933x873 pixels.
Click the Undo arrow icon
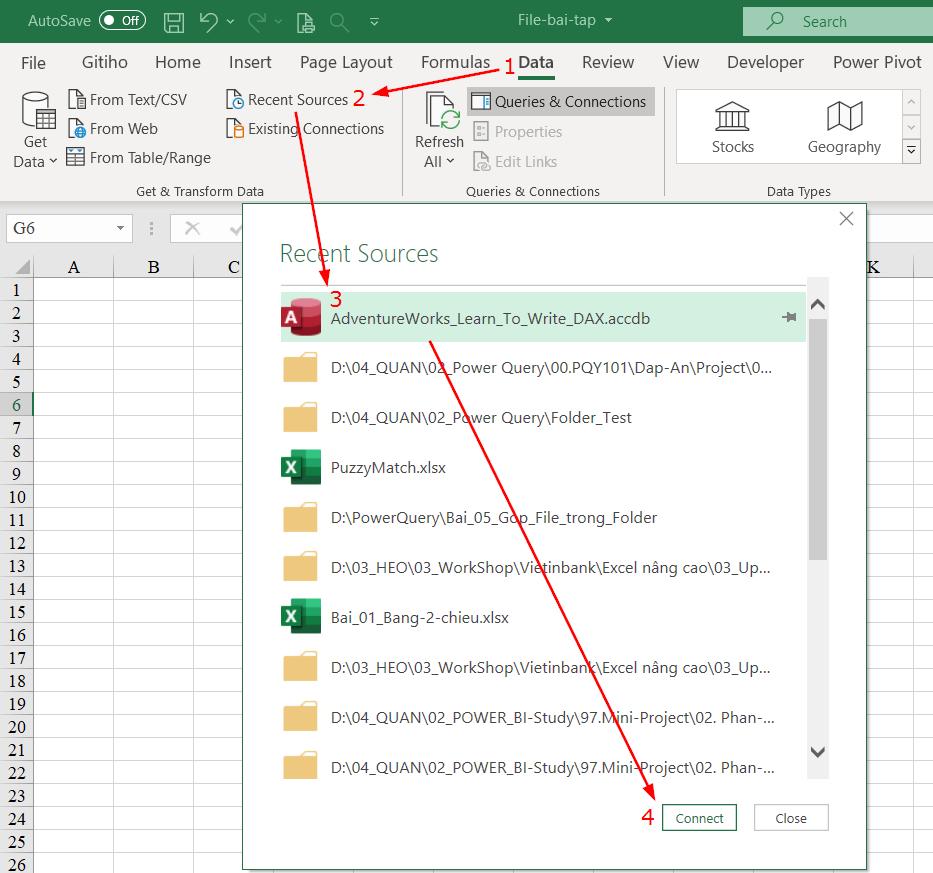(208, 21)
